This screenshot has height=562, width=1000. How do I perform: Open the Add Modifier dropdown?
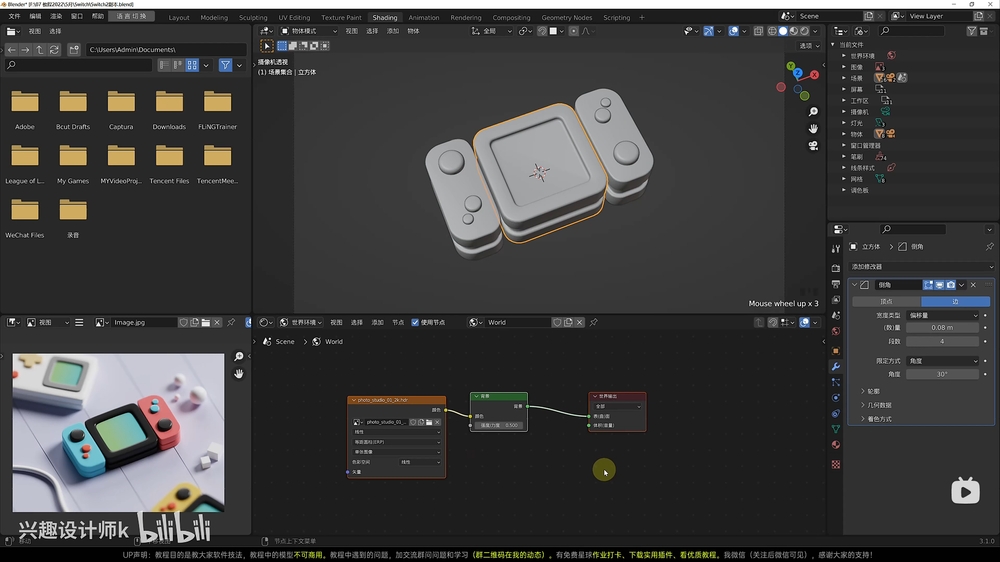click(x=922, y=267)
